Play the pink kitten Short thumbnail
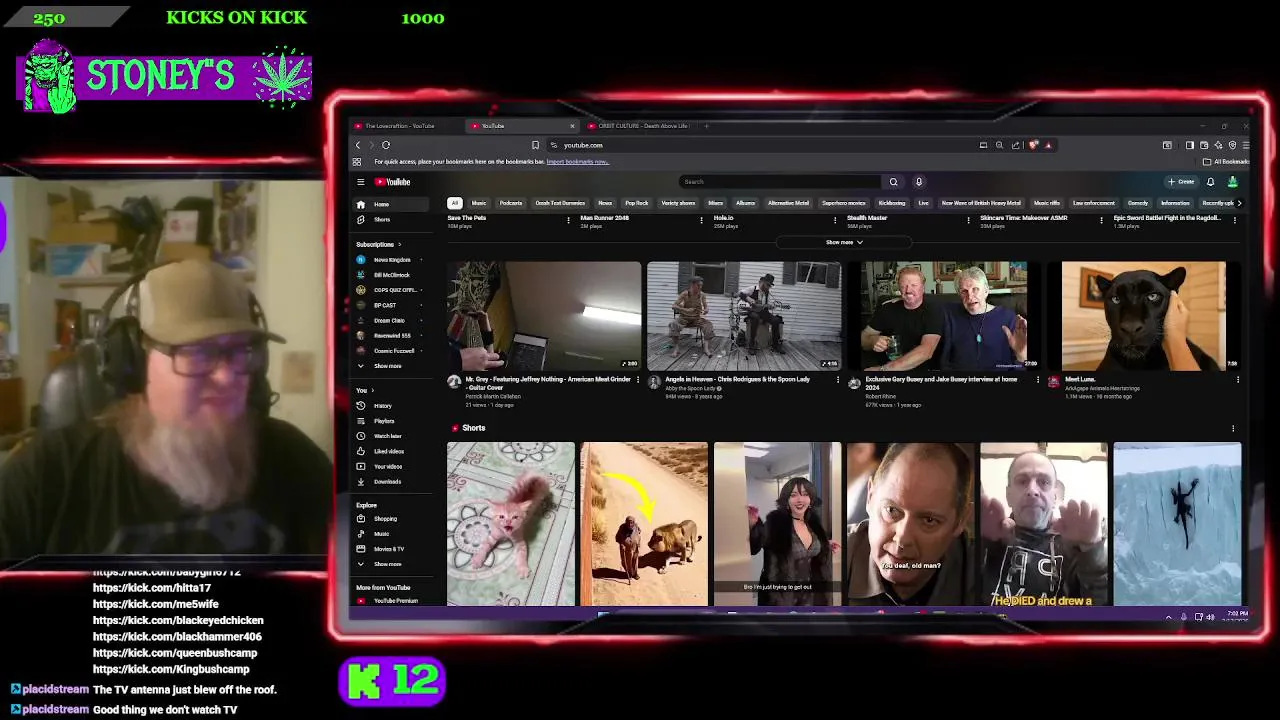The width and height of the screenshot is (1280, 720). (511, 524)
